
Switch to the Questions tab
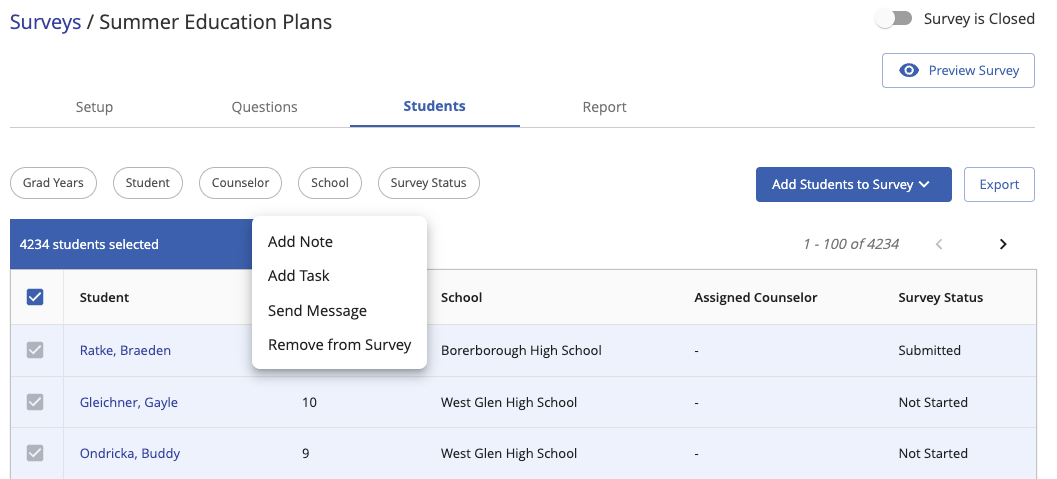(x=264, y=107)
